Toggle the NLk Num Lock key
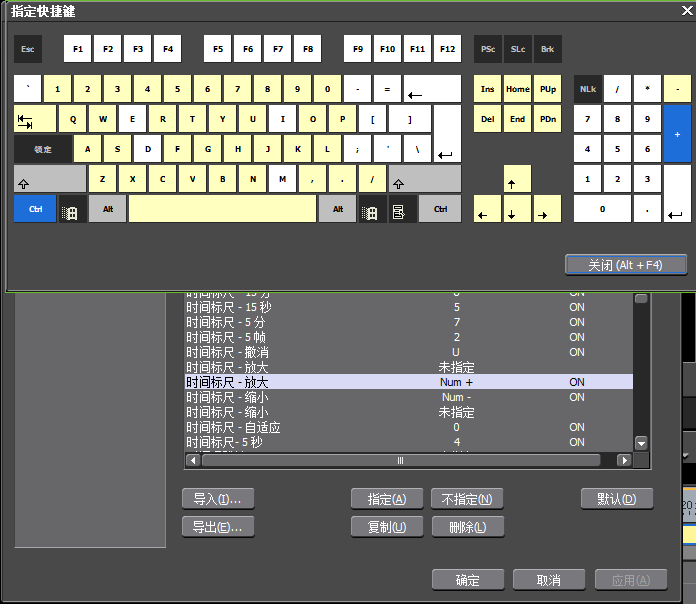This screenshot has height=604, width=696. [587, 89]
